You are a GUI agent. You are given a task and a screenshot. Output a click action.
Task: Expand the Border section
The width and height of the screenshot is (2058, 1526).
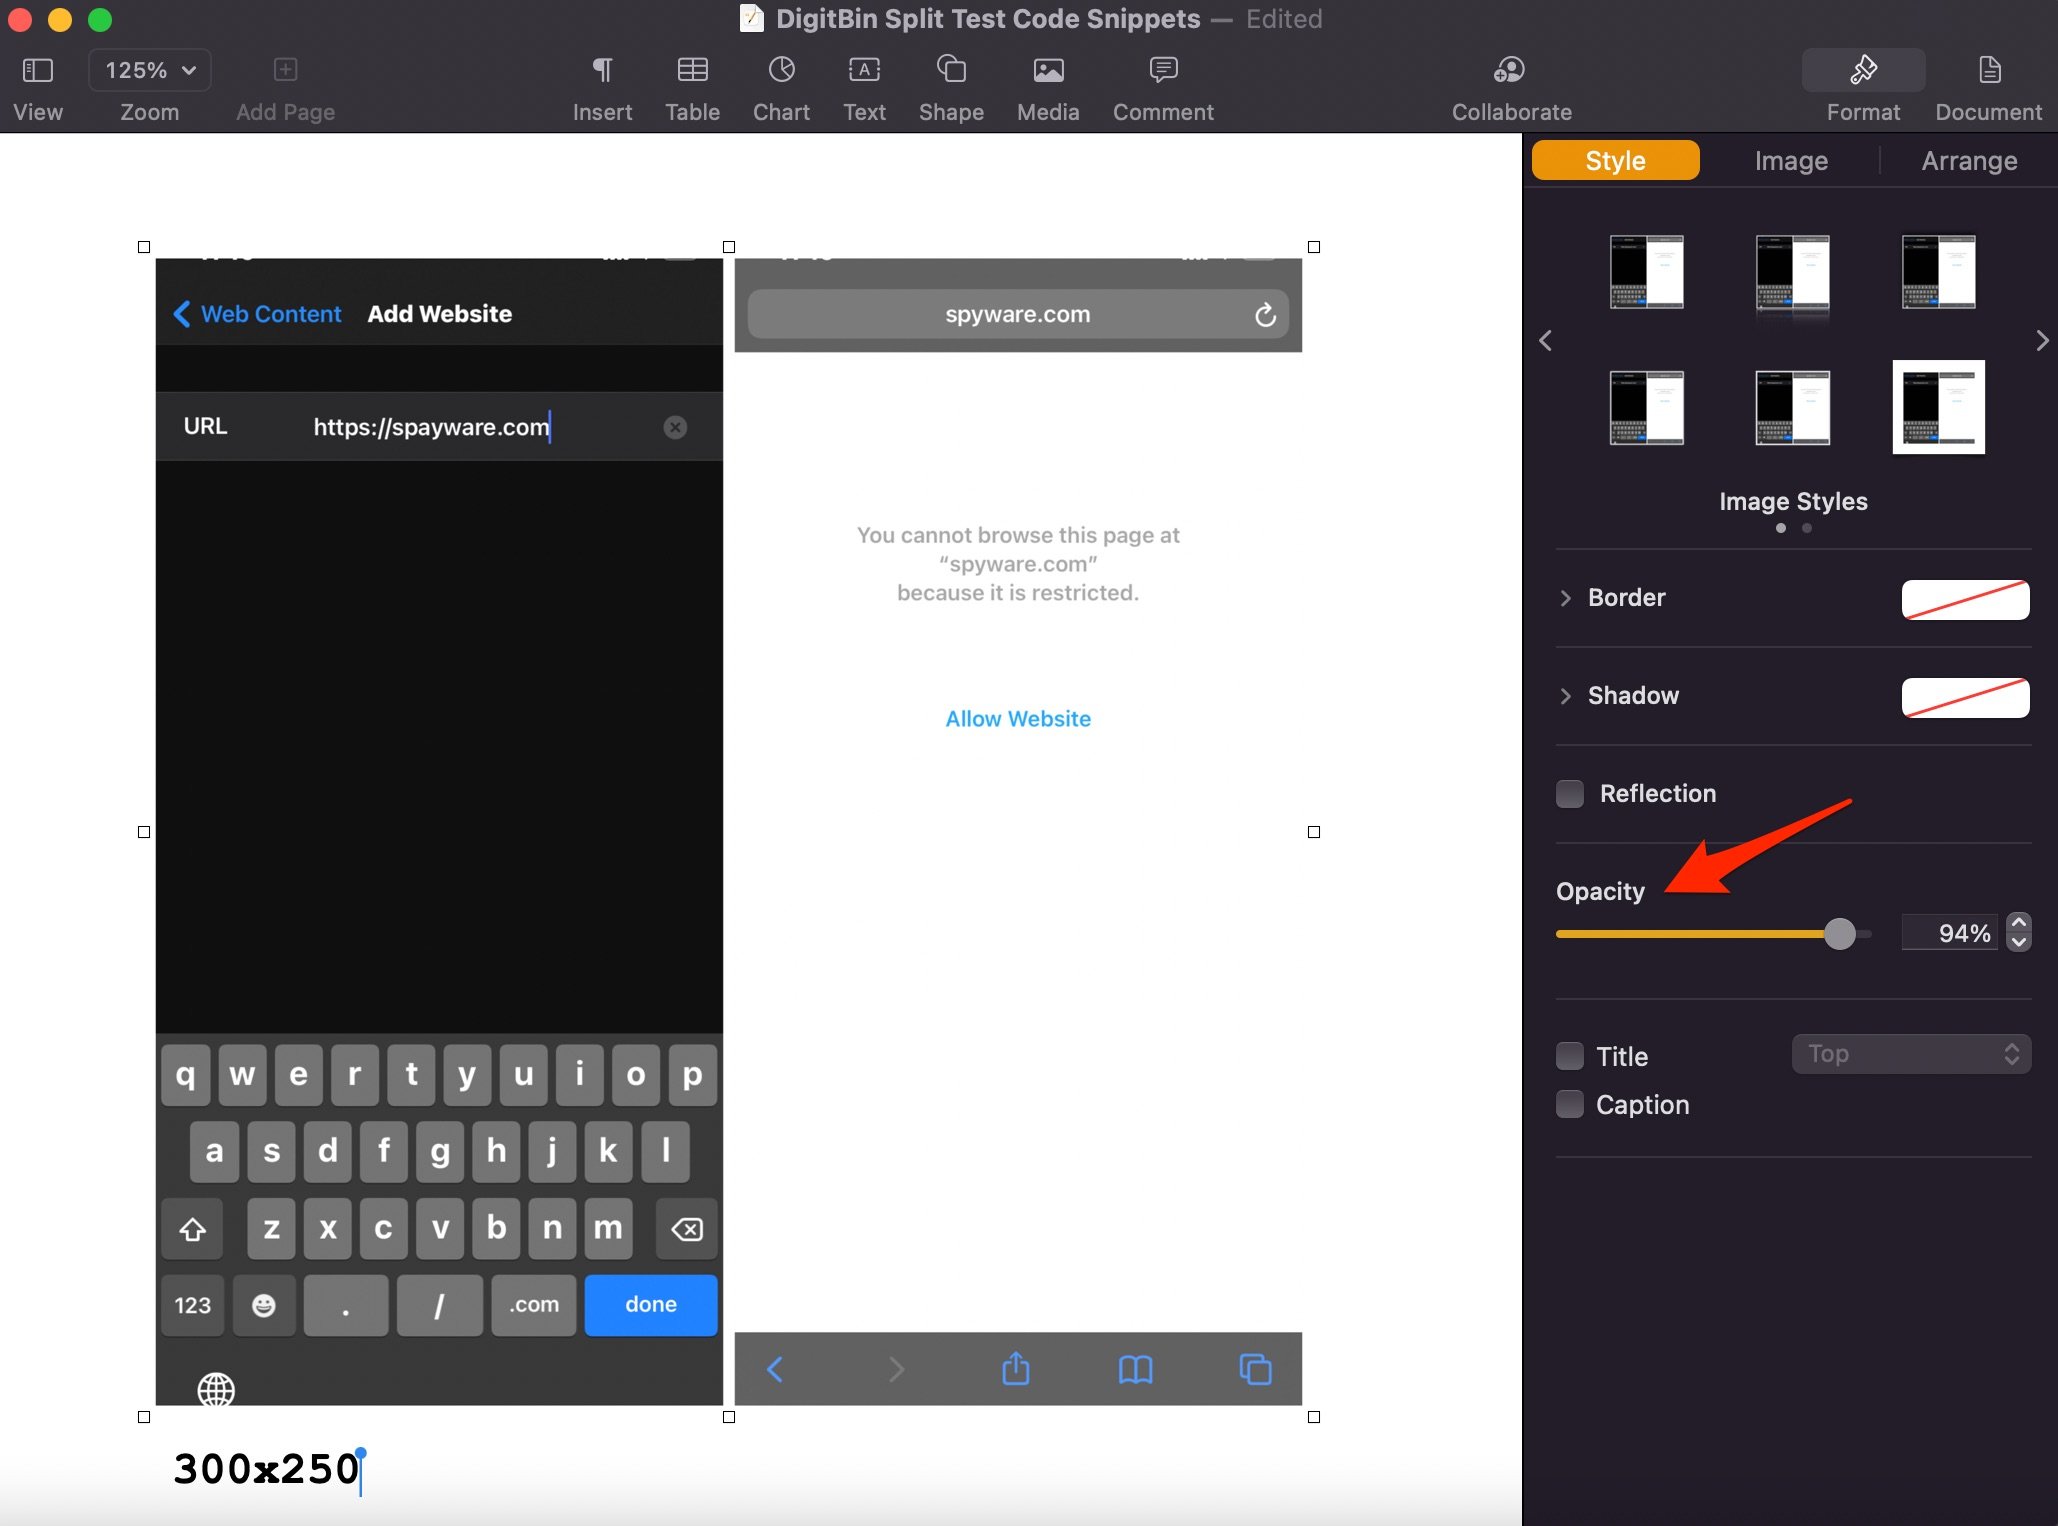[1566, 598]
